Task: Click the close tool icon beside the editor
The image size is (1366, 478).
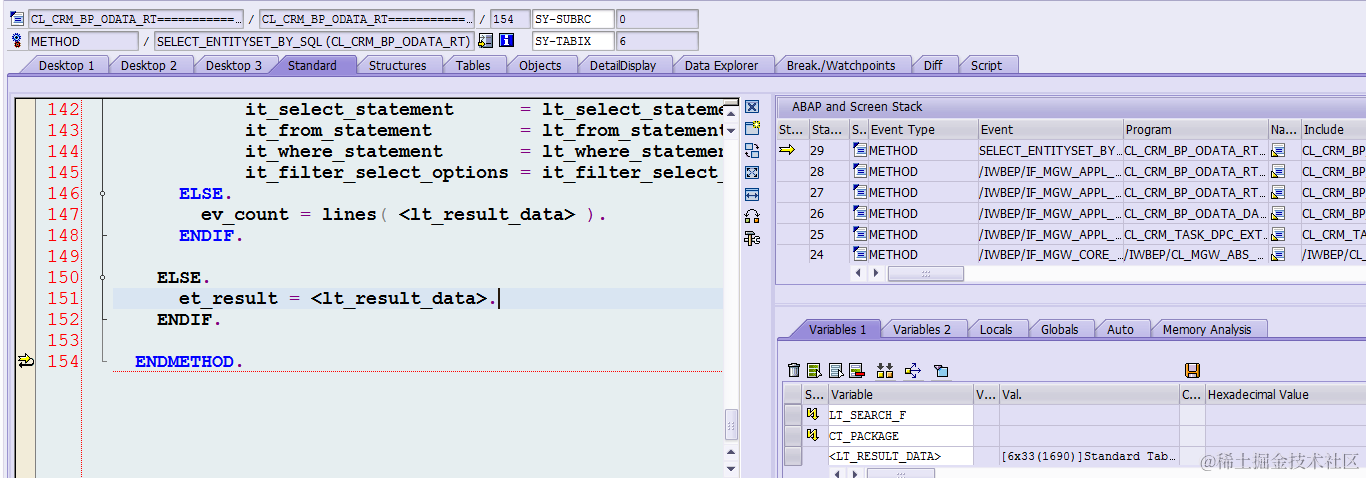Action: coord(752,107)
